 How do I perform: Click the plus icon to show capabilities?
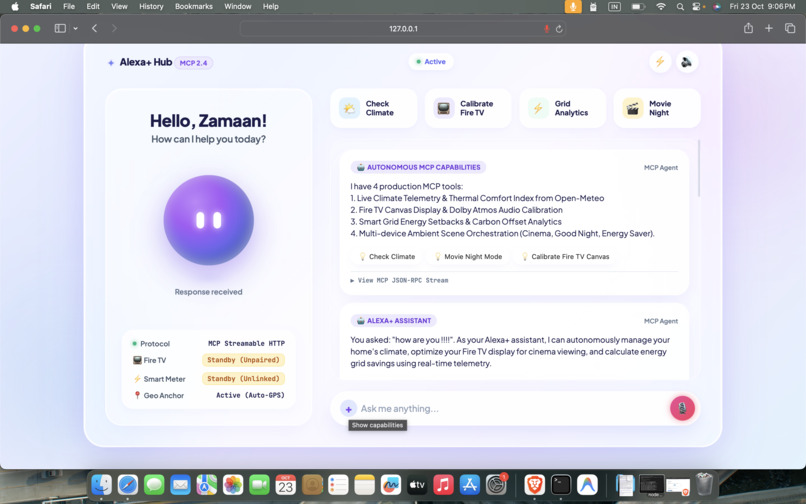pos(349,409)
